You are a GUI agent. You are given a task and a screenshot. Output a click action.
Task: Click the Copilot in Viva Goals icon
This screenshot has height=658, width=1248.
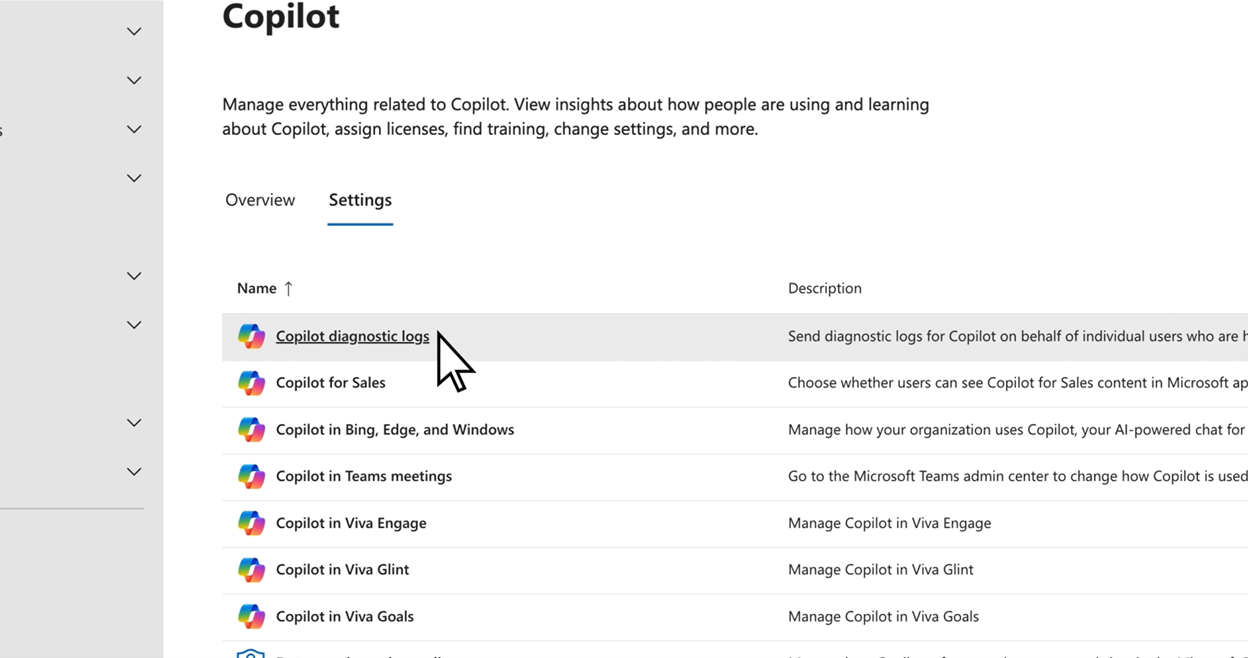(251, 616)
